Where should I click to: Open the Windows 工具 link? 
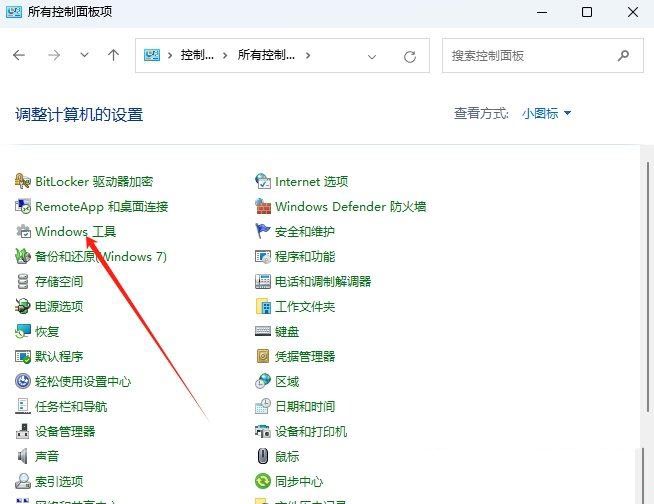(75, 232)
